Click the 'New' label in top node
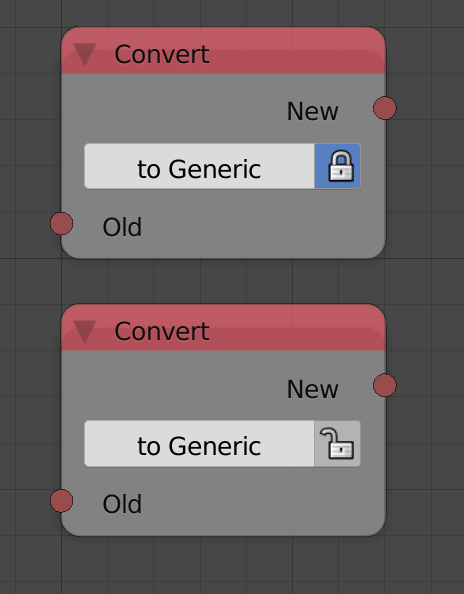464x594 pixels. pyautogui.click(x=312, y=111)
